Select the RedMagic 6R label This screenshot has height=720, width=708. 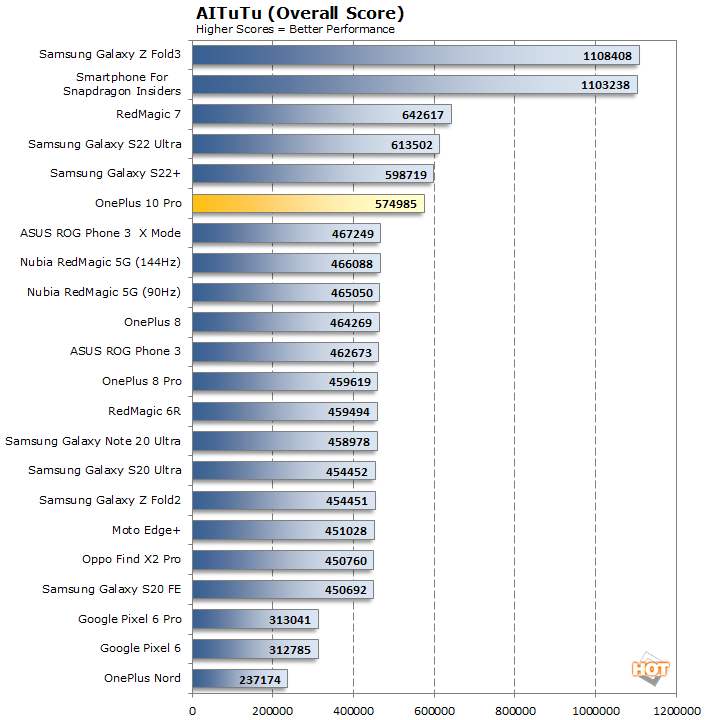click(145, 411)
